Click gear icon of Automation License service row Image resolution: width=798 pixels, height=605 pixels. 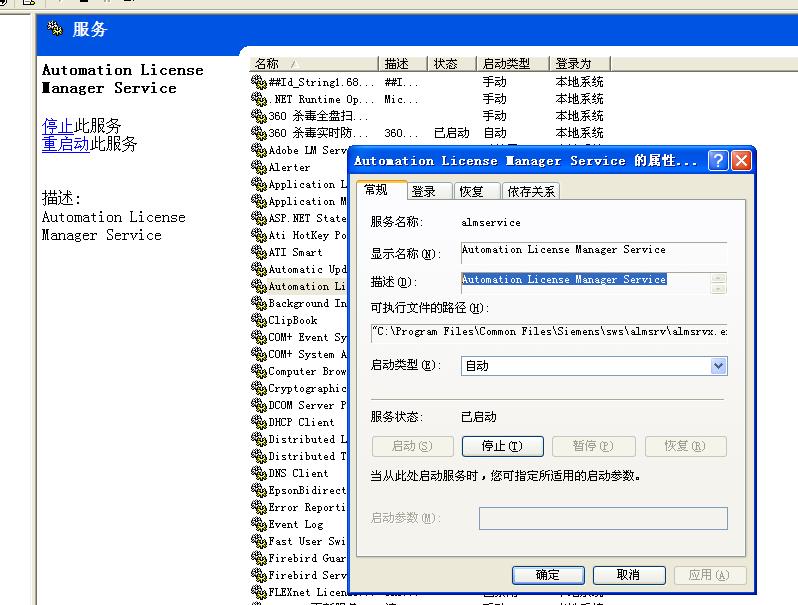pyautogui.click(x=259, y=286)
